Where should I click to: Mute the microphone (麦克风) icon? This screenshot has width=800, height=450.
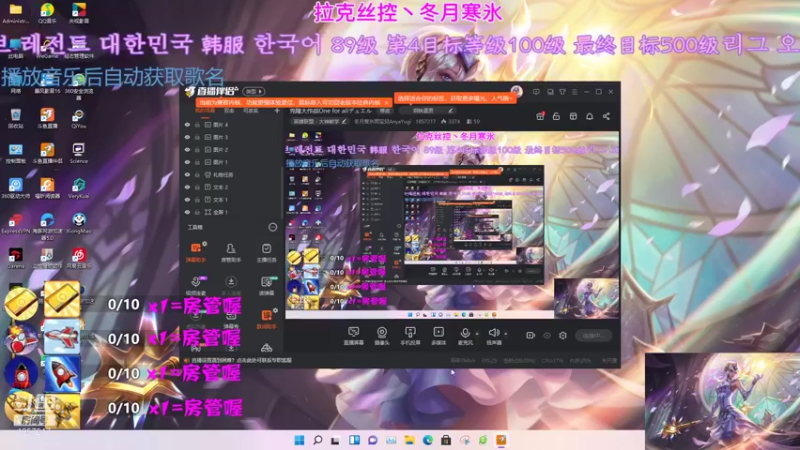[x=465, y=333]
